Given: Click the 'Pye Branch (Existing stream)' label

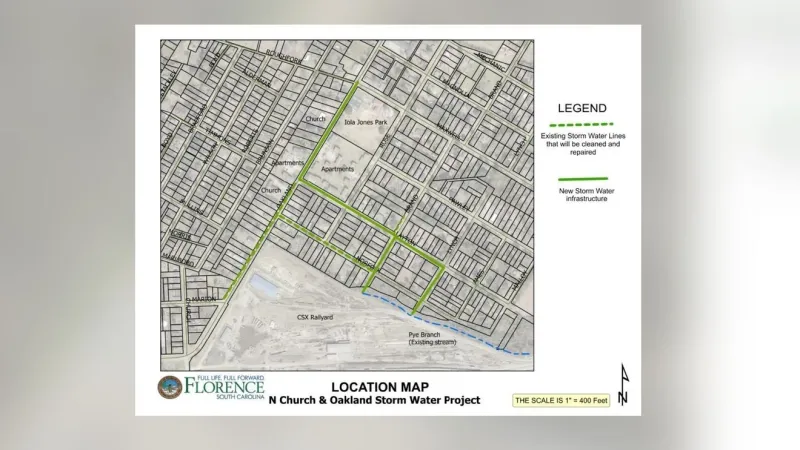Looking at the screenshot, I should click(432, 338).
